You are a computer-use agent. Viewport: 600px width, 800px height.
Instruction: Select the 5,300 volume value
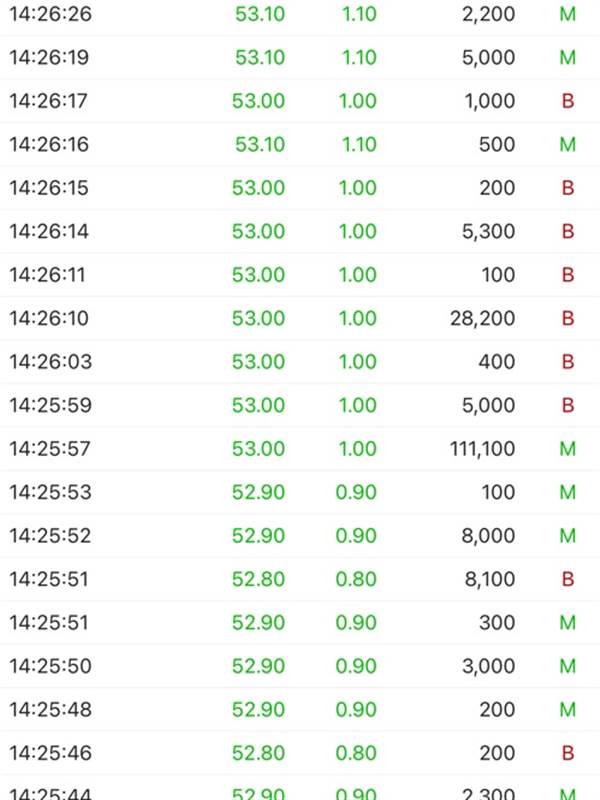[x=490, y=232]
